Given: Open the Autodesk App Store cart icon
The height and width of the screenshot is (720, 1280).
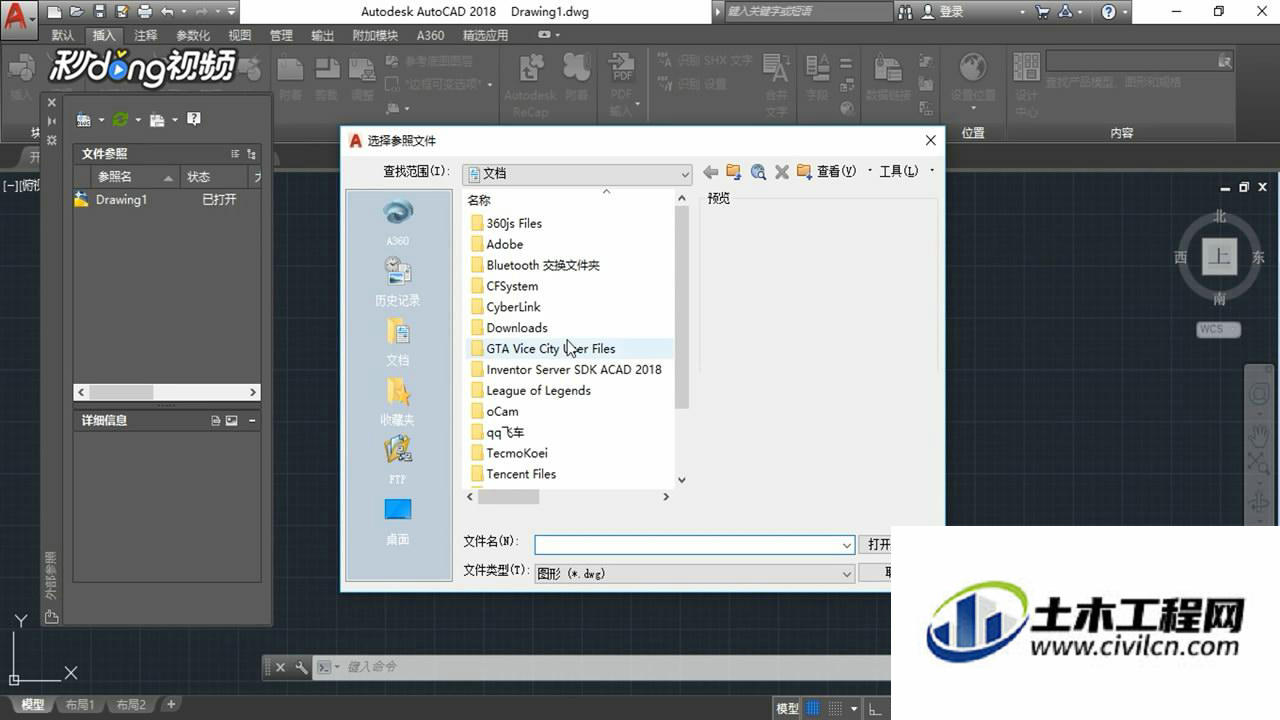Looking at the screenshot, I should (x=1043, y=12).
